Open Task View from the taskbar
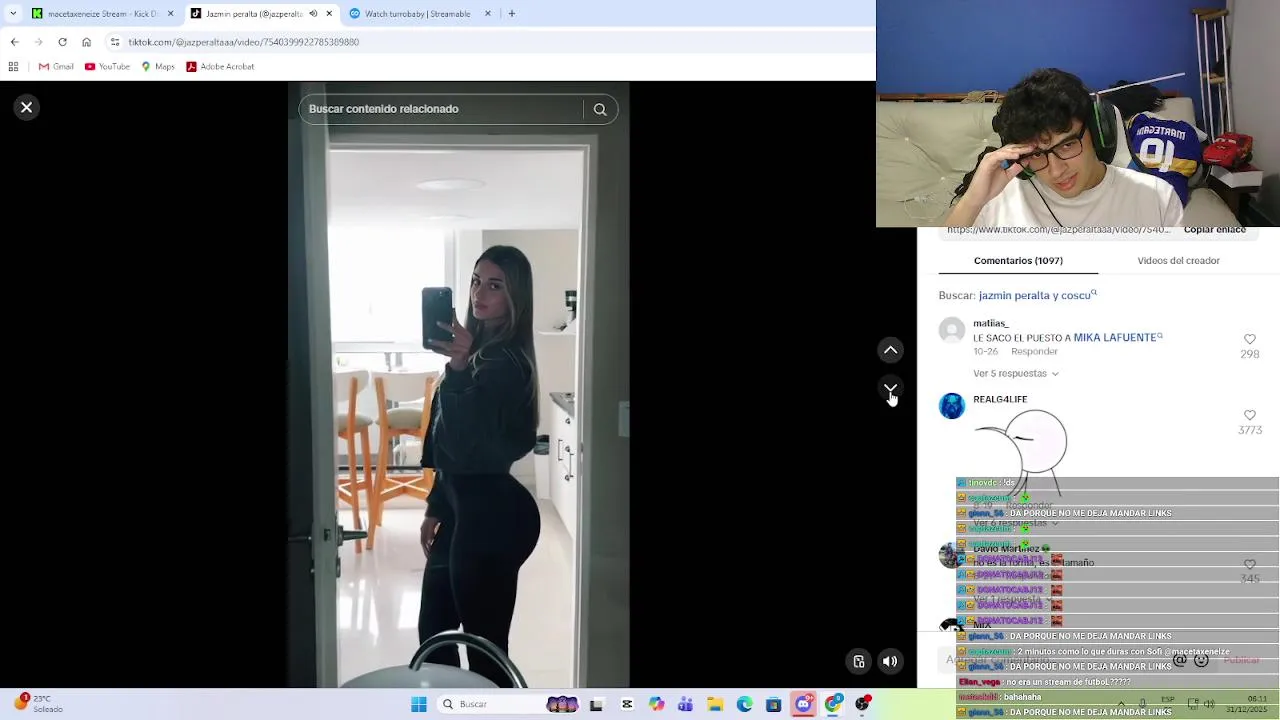Screen dimensions: 1280x720 tap(596, 704)
